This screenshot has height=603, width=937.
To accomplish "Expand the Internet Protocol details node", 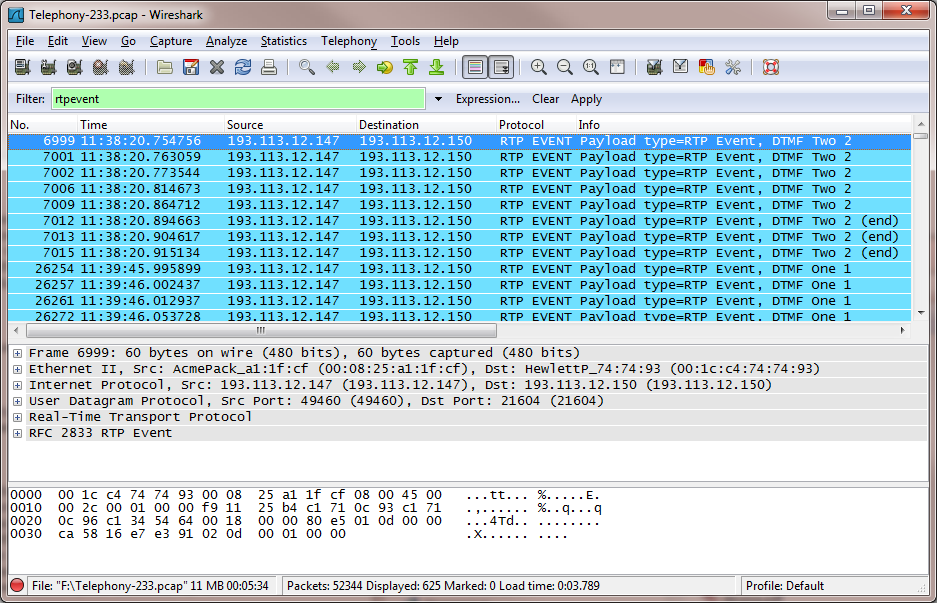I will (17, 385).
